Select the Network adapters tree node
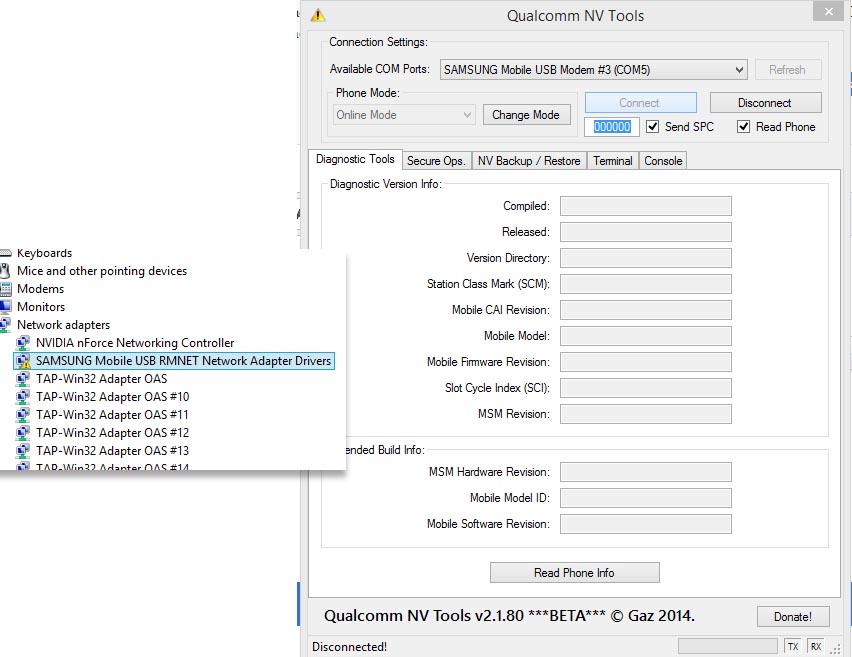Image resolution: width=852 pixels, height=657 pixels. point(63,324)
